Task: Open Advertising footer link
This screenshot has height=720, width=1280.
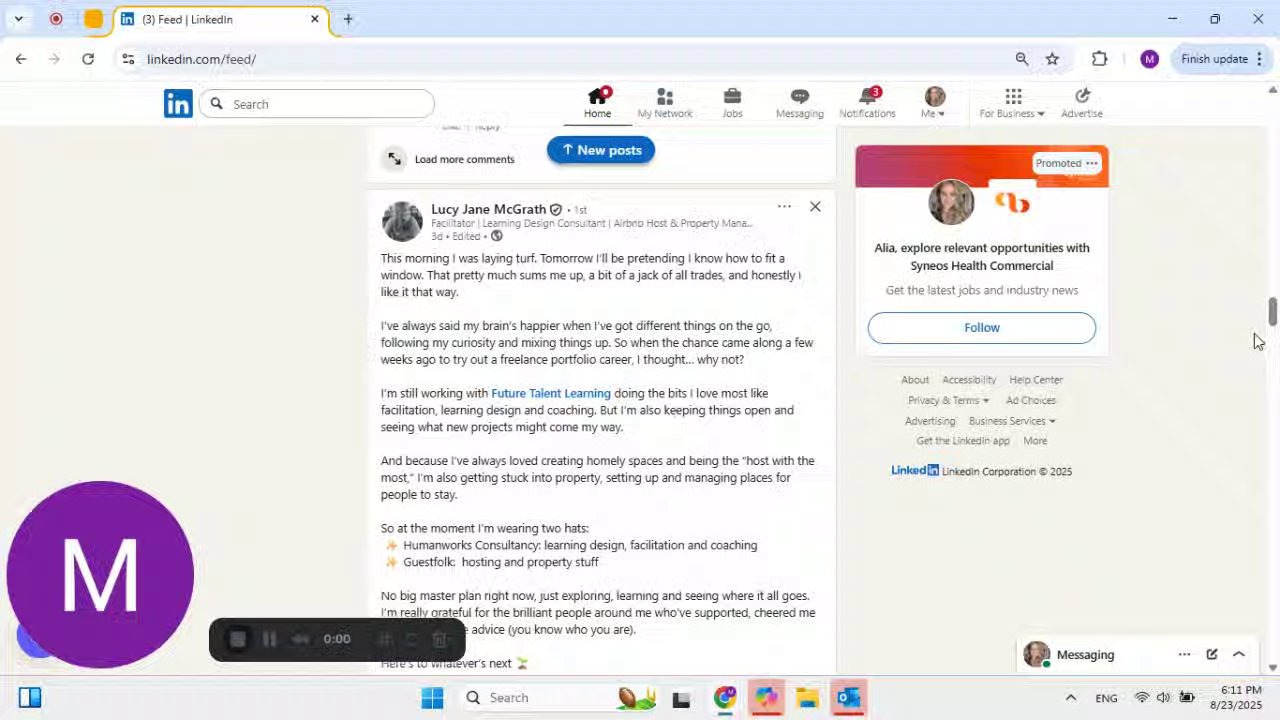Action: click(930, 421)
